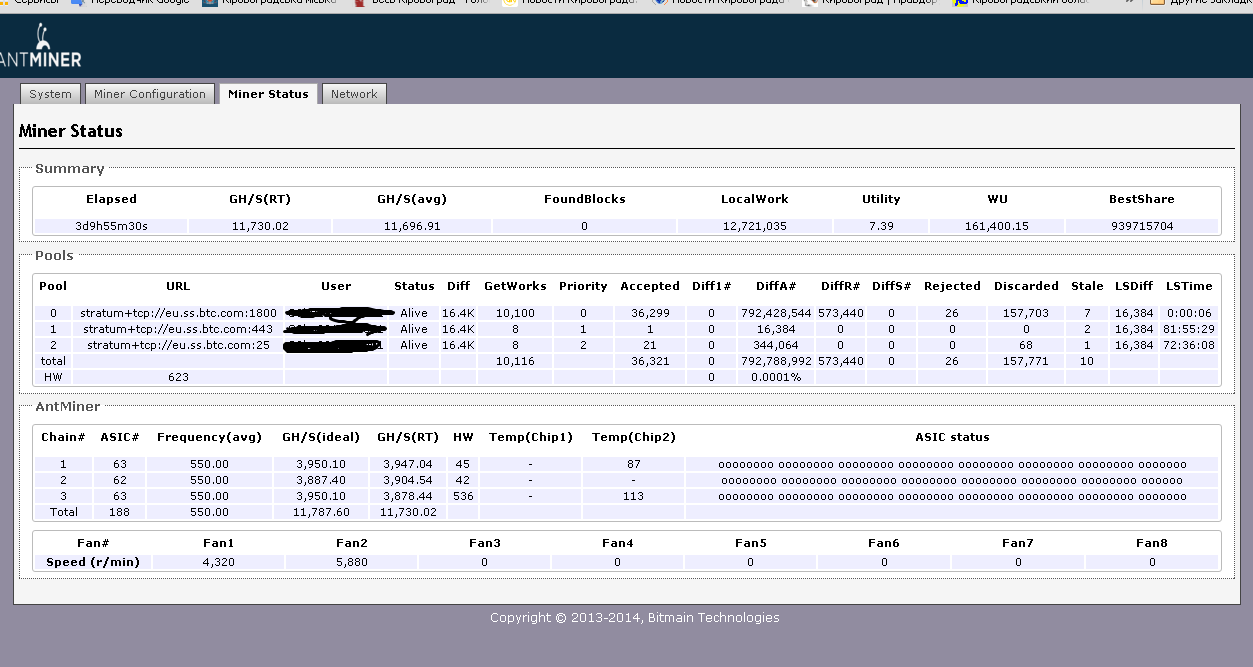The width and height of the screenshot is (1253, 667).
Task: Open the Miner Configuration tab
Action: click(x=149, y=94)
